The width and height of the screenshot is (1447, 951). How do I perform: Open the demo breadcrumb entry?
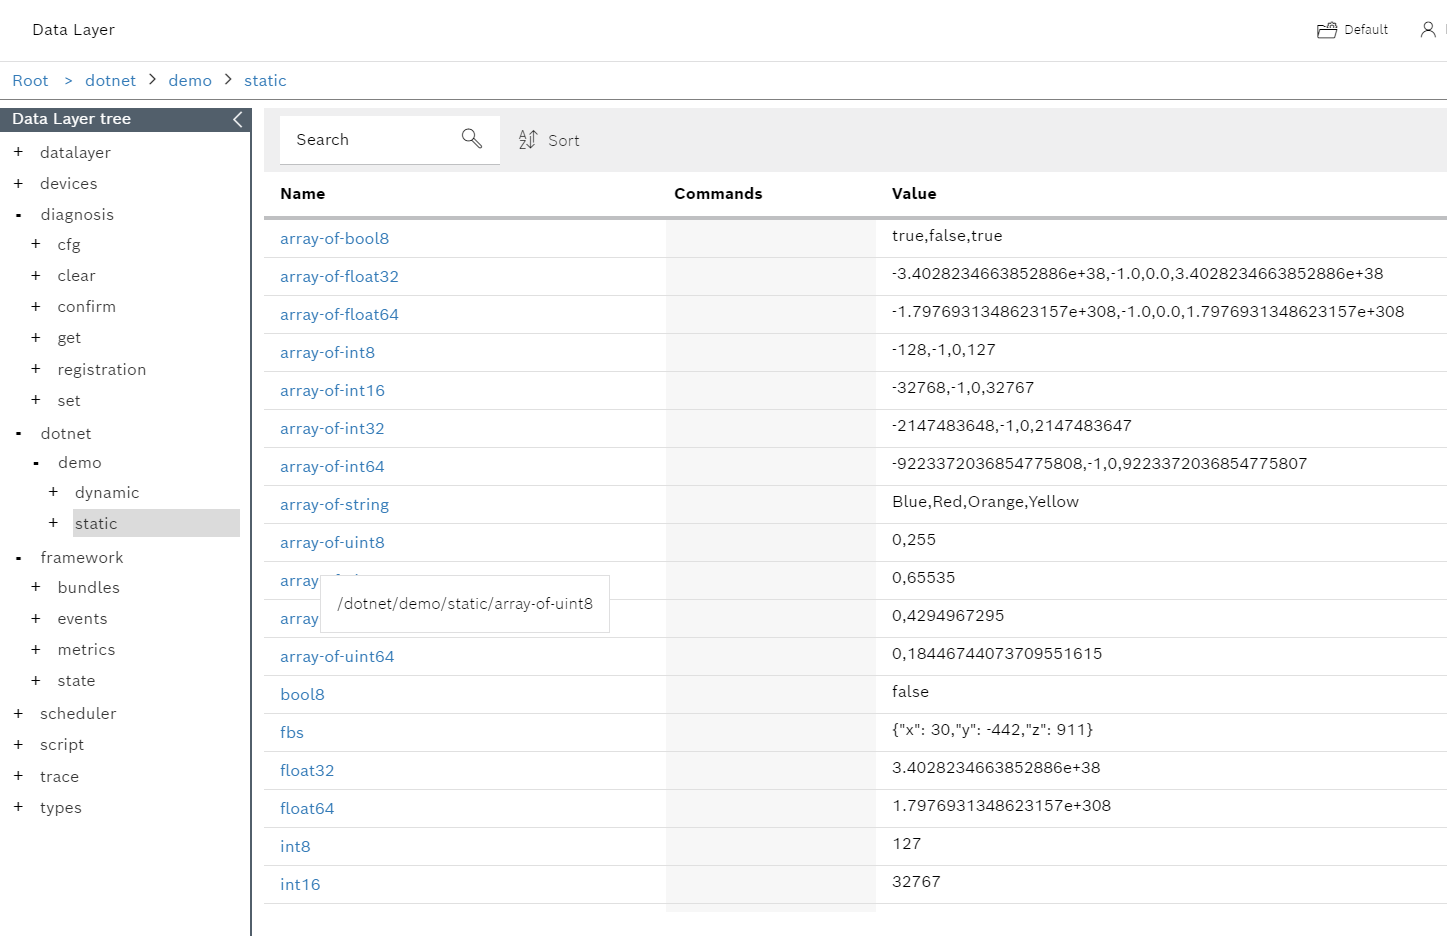tap(190, 80)
